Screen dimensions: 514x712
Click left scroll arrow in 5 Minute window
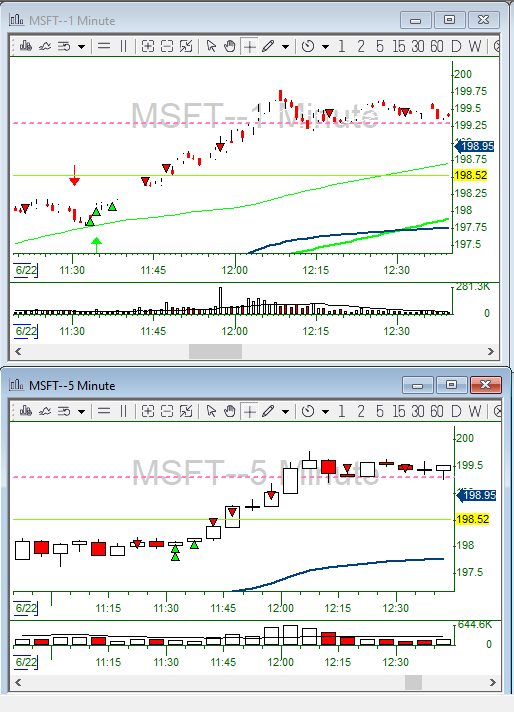click(x=18, y=682)
